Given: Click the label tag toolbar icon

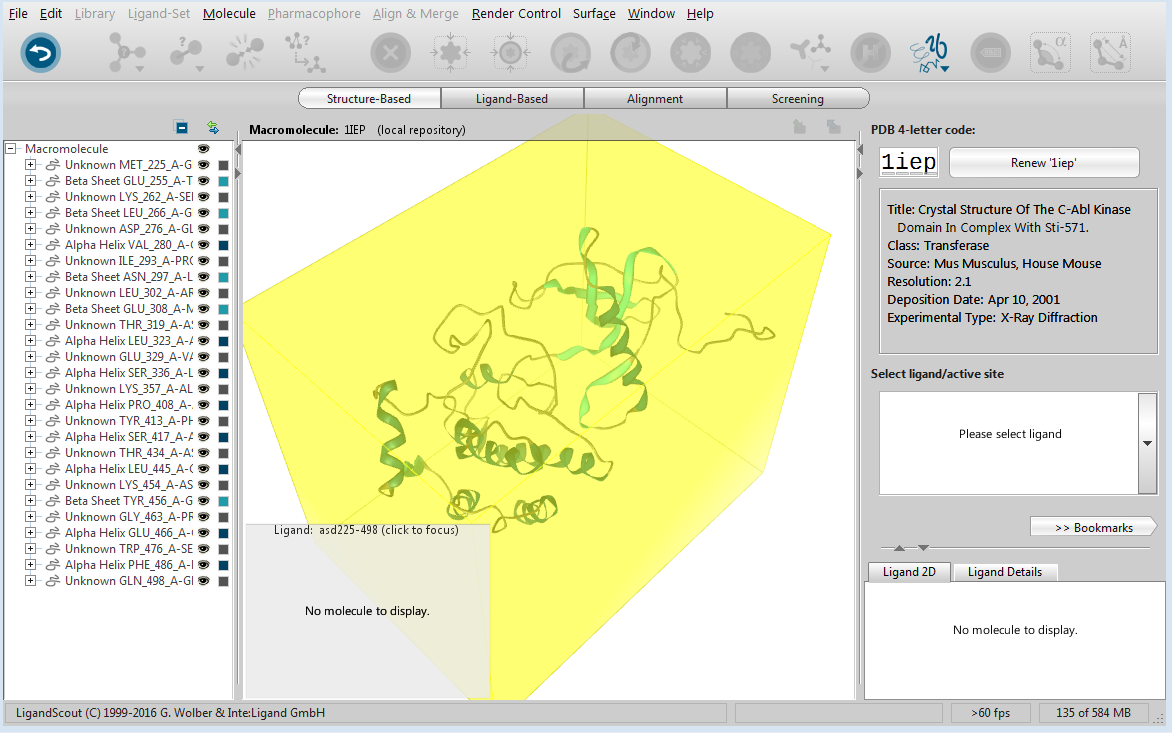Looking at the screenshot, I should point(990,53).
